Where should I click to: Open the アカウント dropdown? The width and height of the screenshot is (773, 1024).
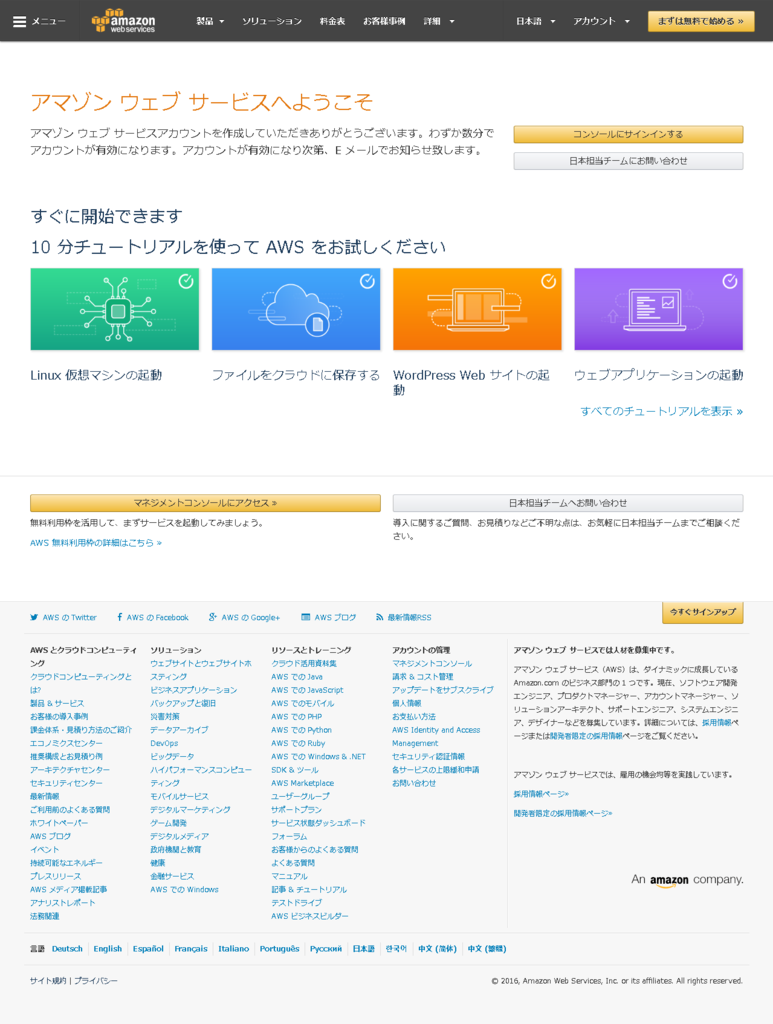(601, 21)
